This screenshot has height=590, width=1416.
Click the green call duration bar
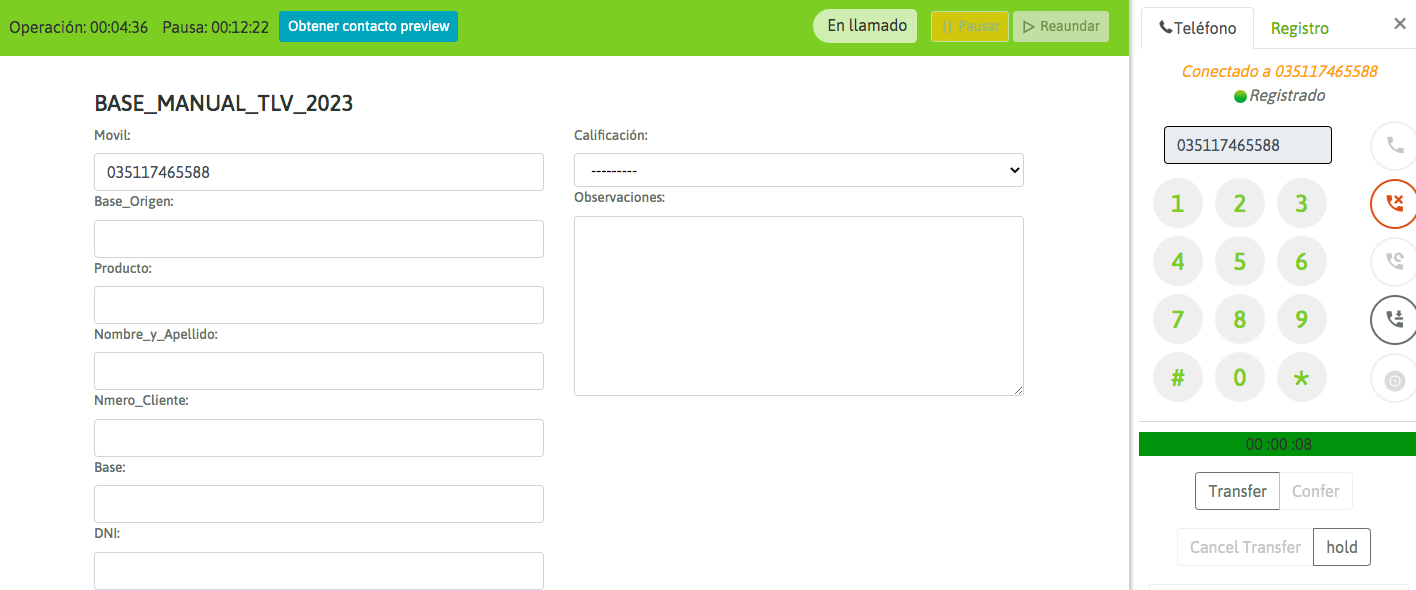pos(1277,444)
